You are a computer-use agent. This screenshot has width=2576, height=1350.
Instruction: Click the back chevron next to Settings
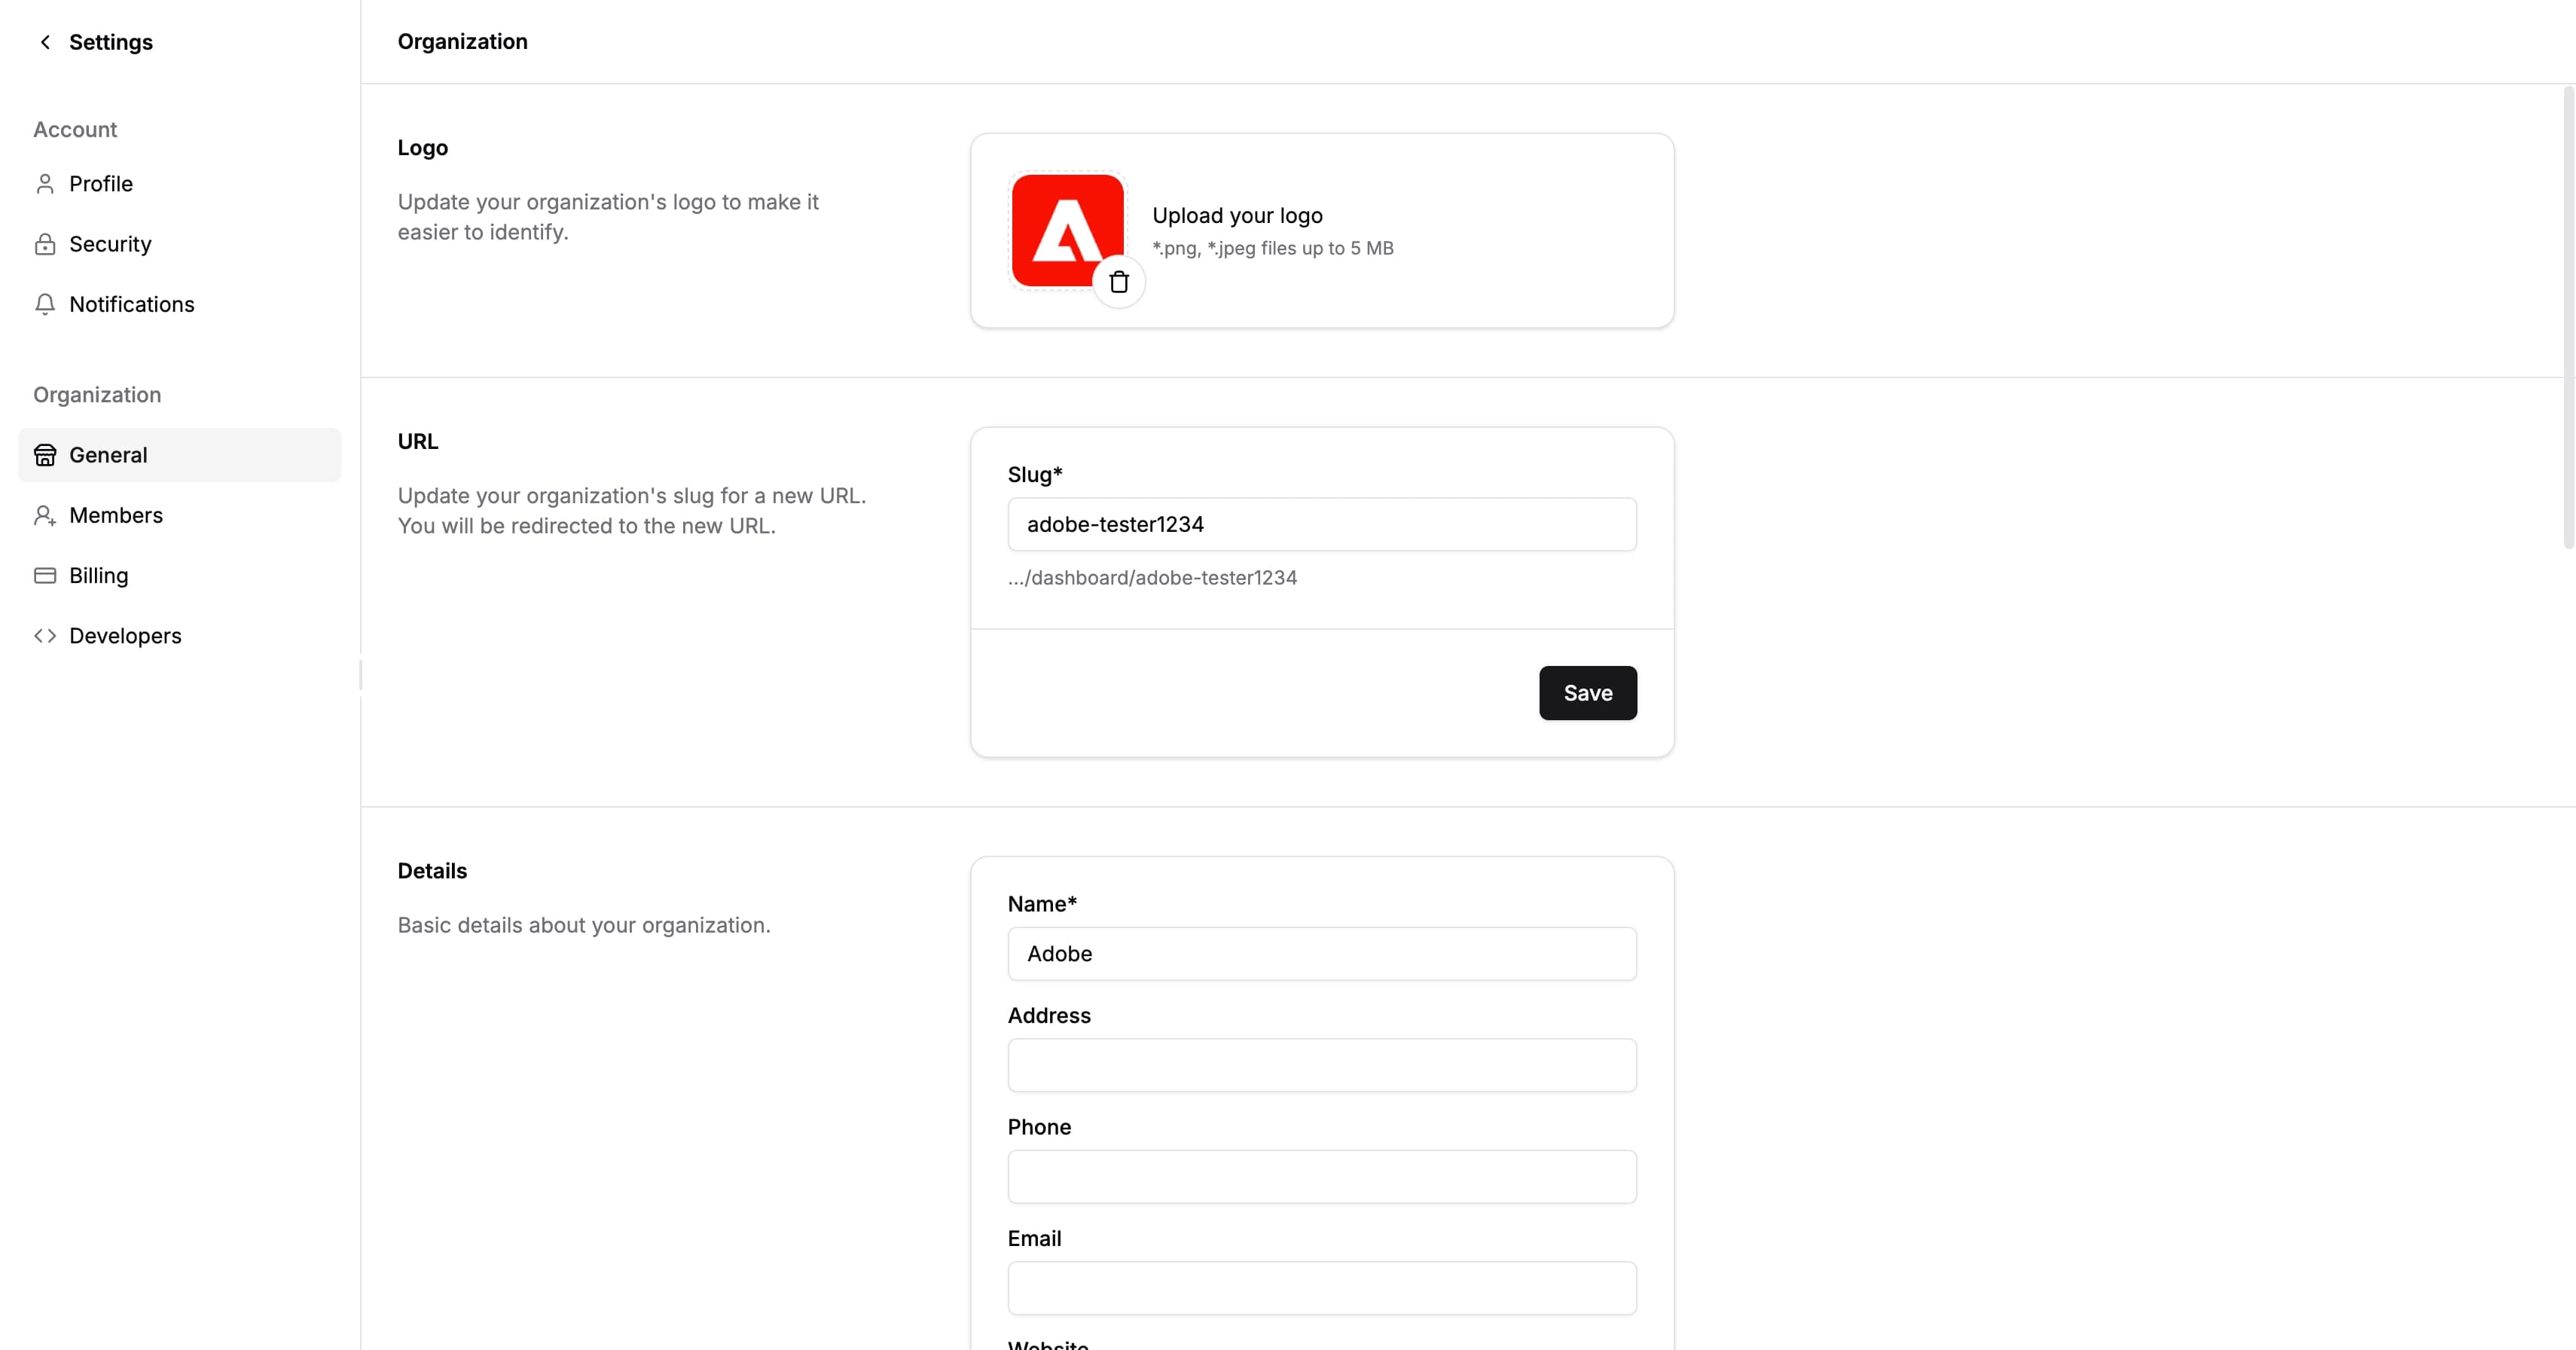(x=45, y=42)
